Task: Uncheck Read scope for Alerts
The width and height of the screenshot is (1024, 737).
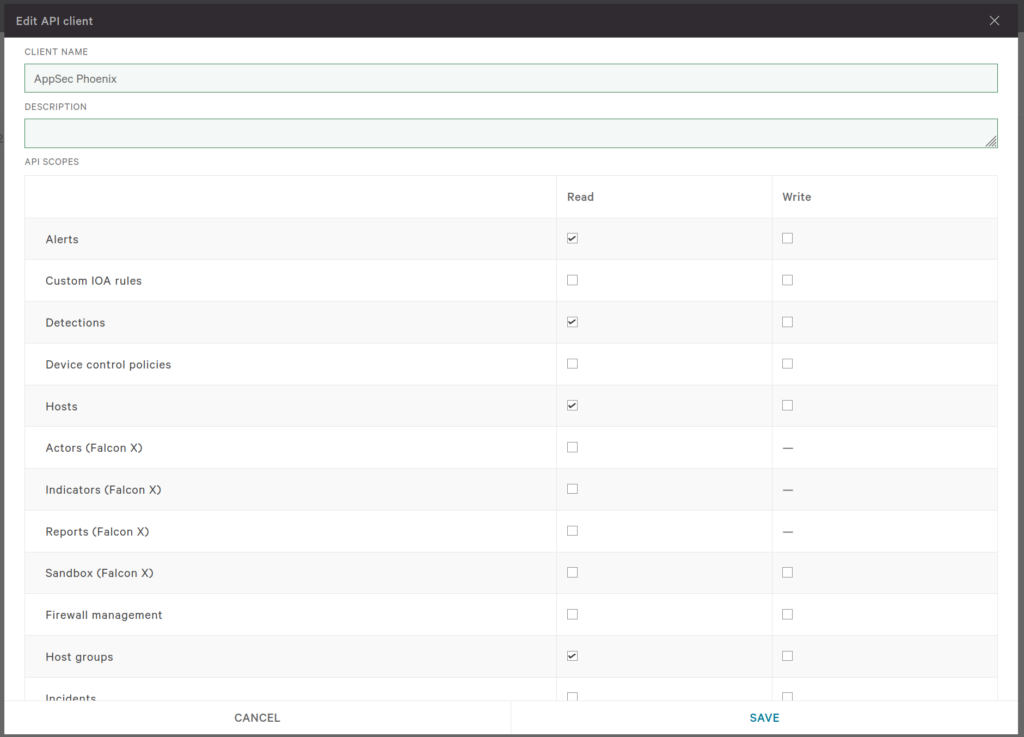Action: [x=572, y=238]
